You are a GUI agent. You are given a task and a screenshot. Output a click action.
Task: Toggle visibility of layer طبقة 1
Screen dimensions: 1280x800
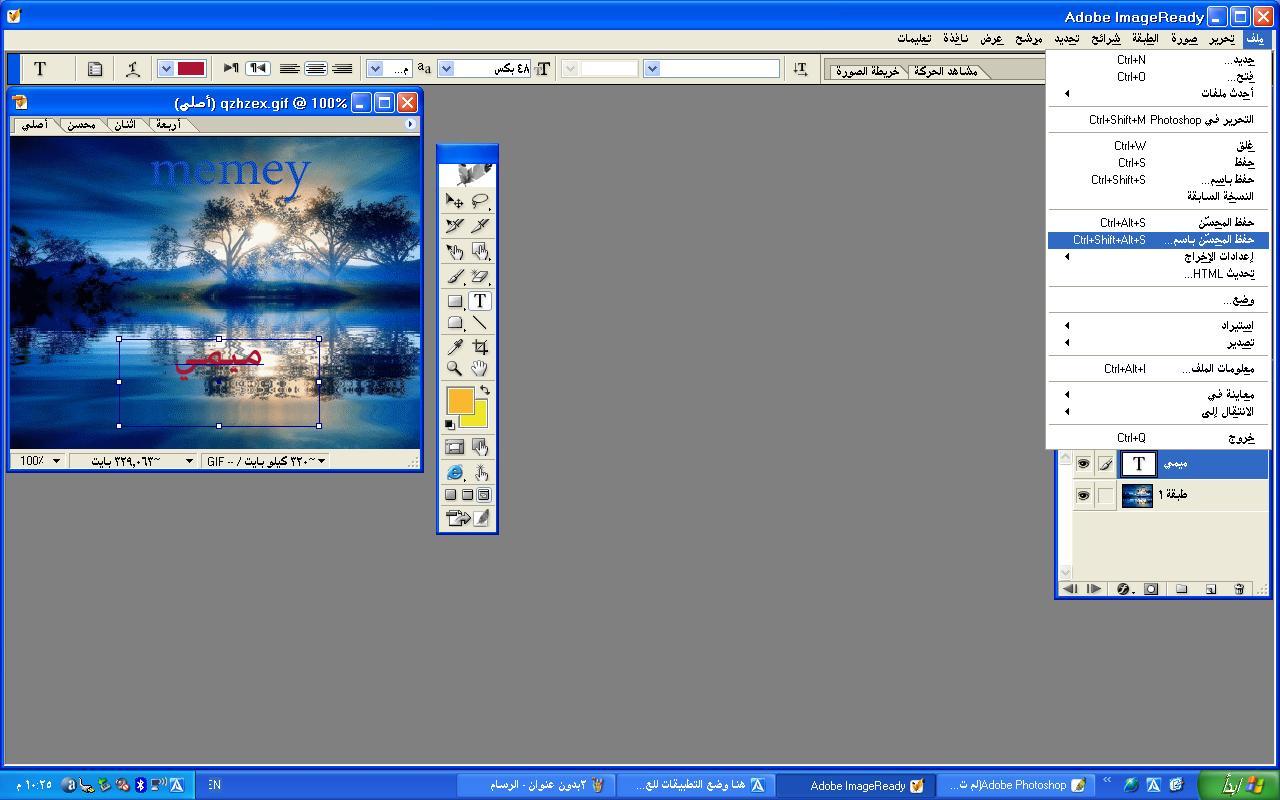[1083, 495]
